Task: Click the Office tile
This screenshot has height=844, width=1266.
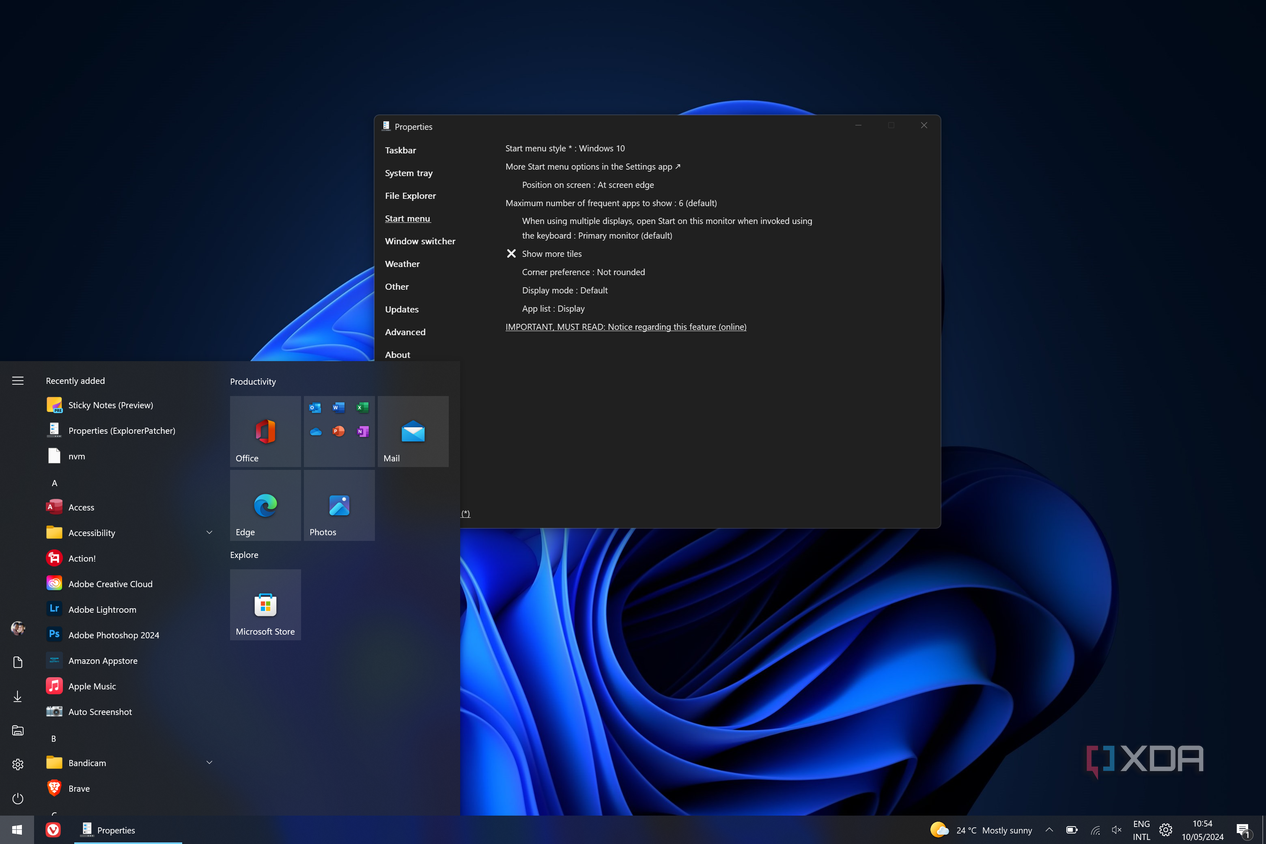Action: click(x=265, y=432)
